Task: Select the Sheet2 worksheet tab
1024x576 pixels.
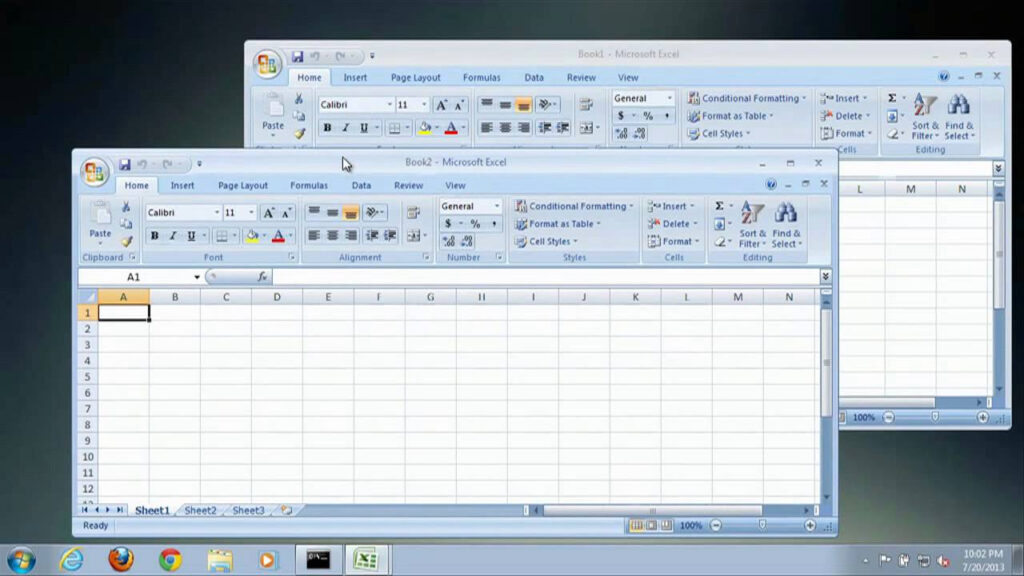Action: coord(200,510)
